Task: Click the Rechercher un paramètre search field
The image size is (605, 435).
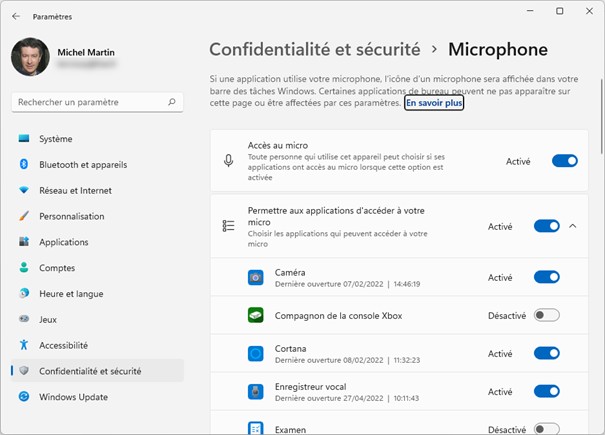Action: (x=90, y=102)
